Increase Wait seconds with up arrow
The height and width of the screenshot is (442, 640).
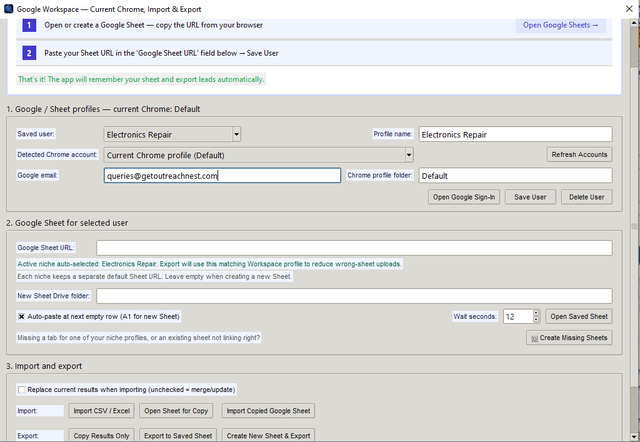536,313
